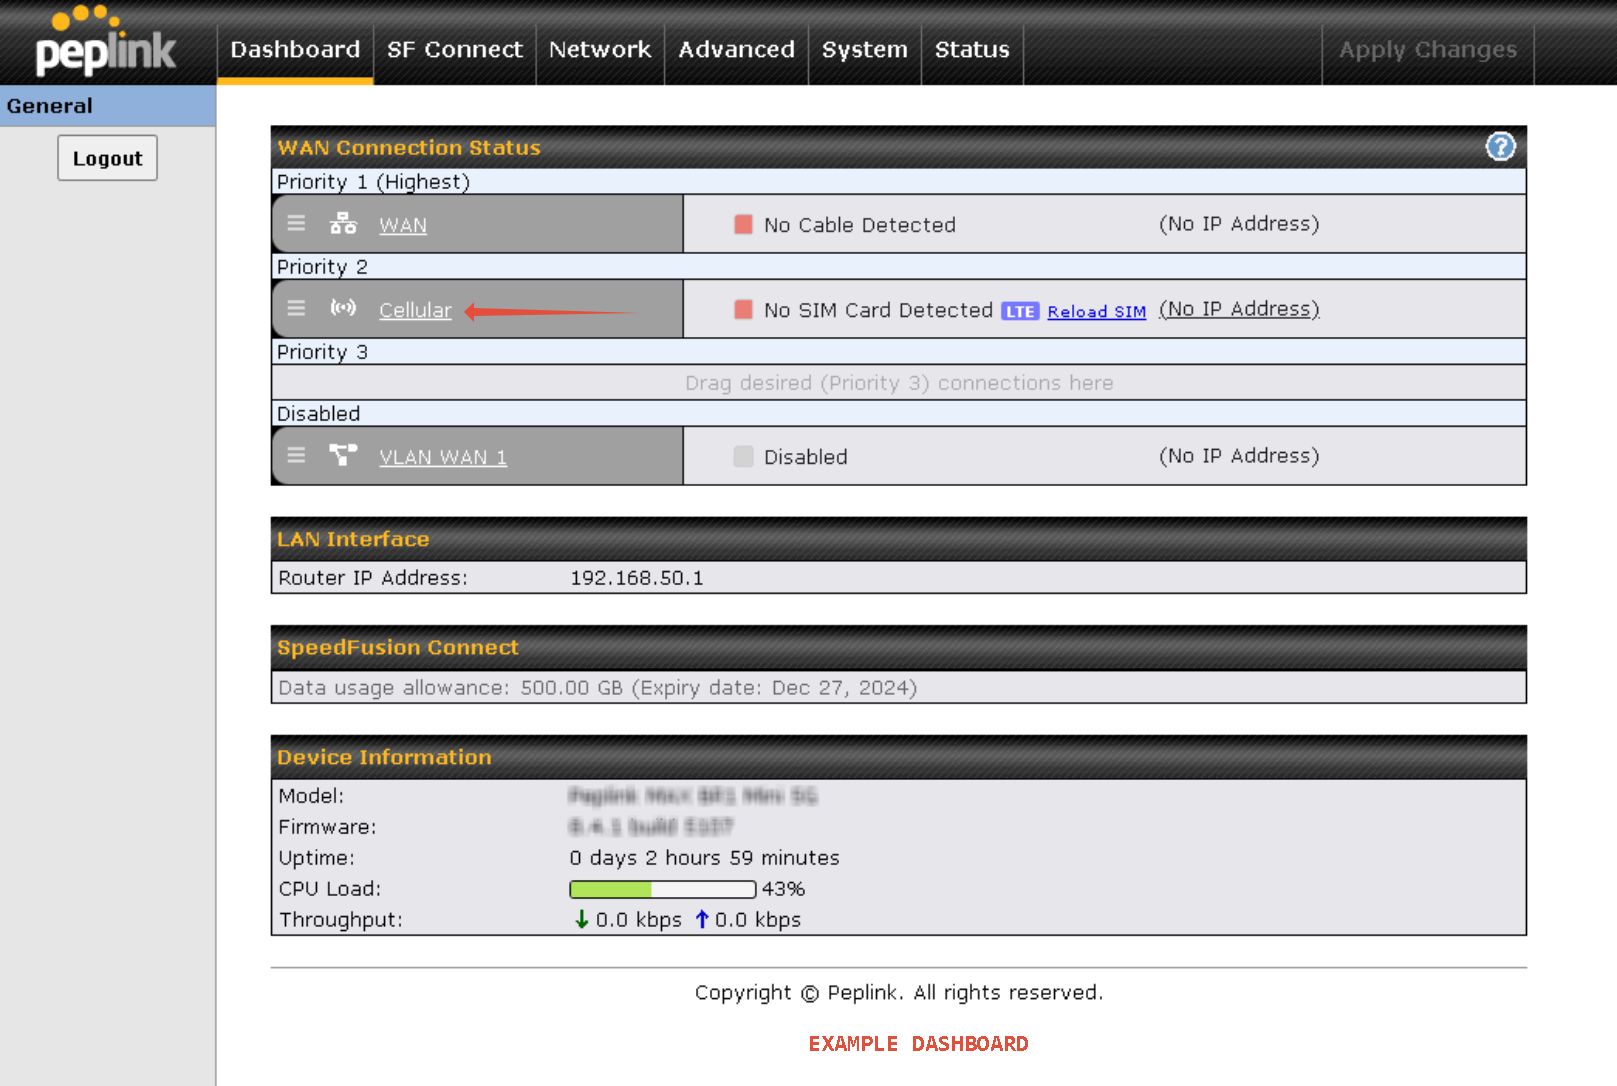This screenshot has width=1617, height=1086.
Task: Click the Priority 1 (Highest) label
Action: click(x=373, y=182)
